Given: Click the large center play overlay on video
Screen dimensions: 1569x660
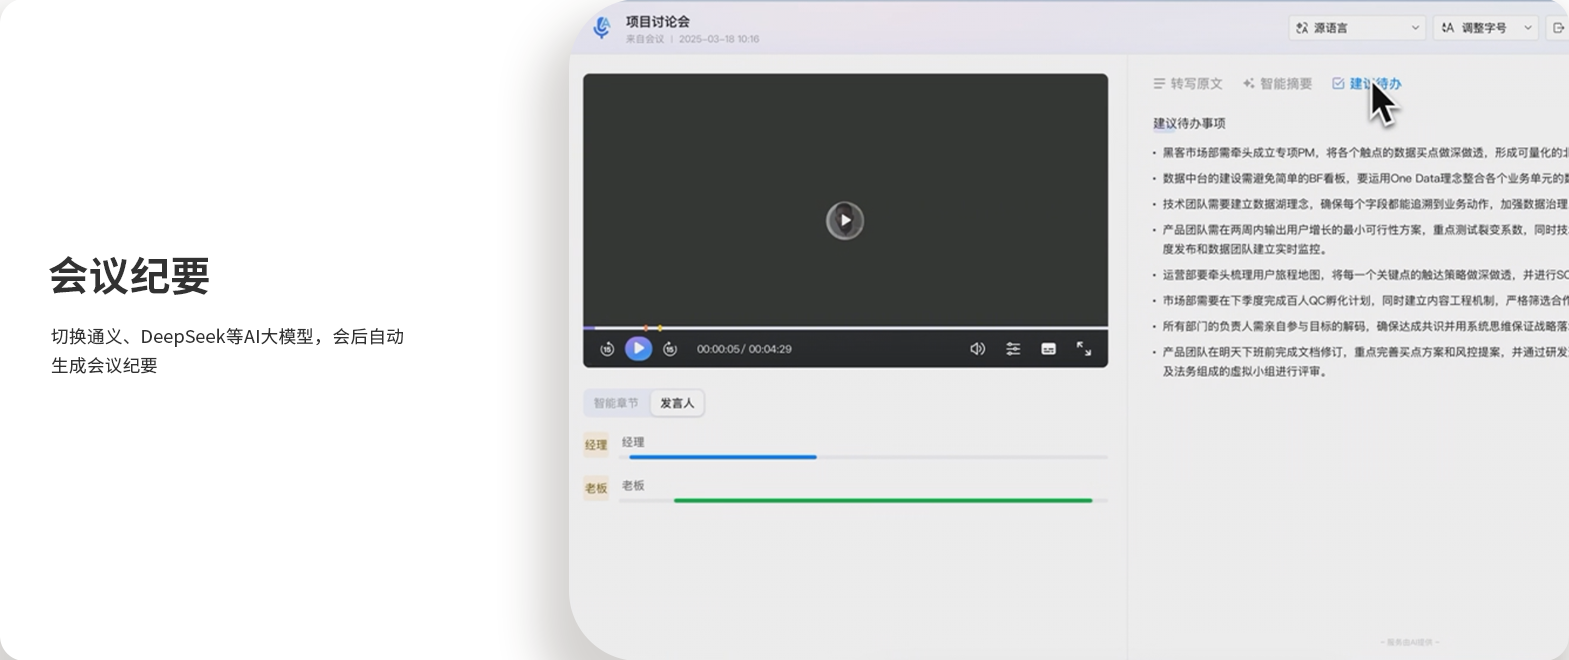Looking at the screenshot, I should point(845,220).
